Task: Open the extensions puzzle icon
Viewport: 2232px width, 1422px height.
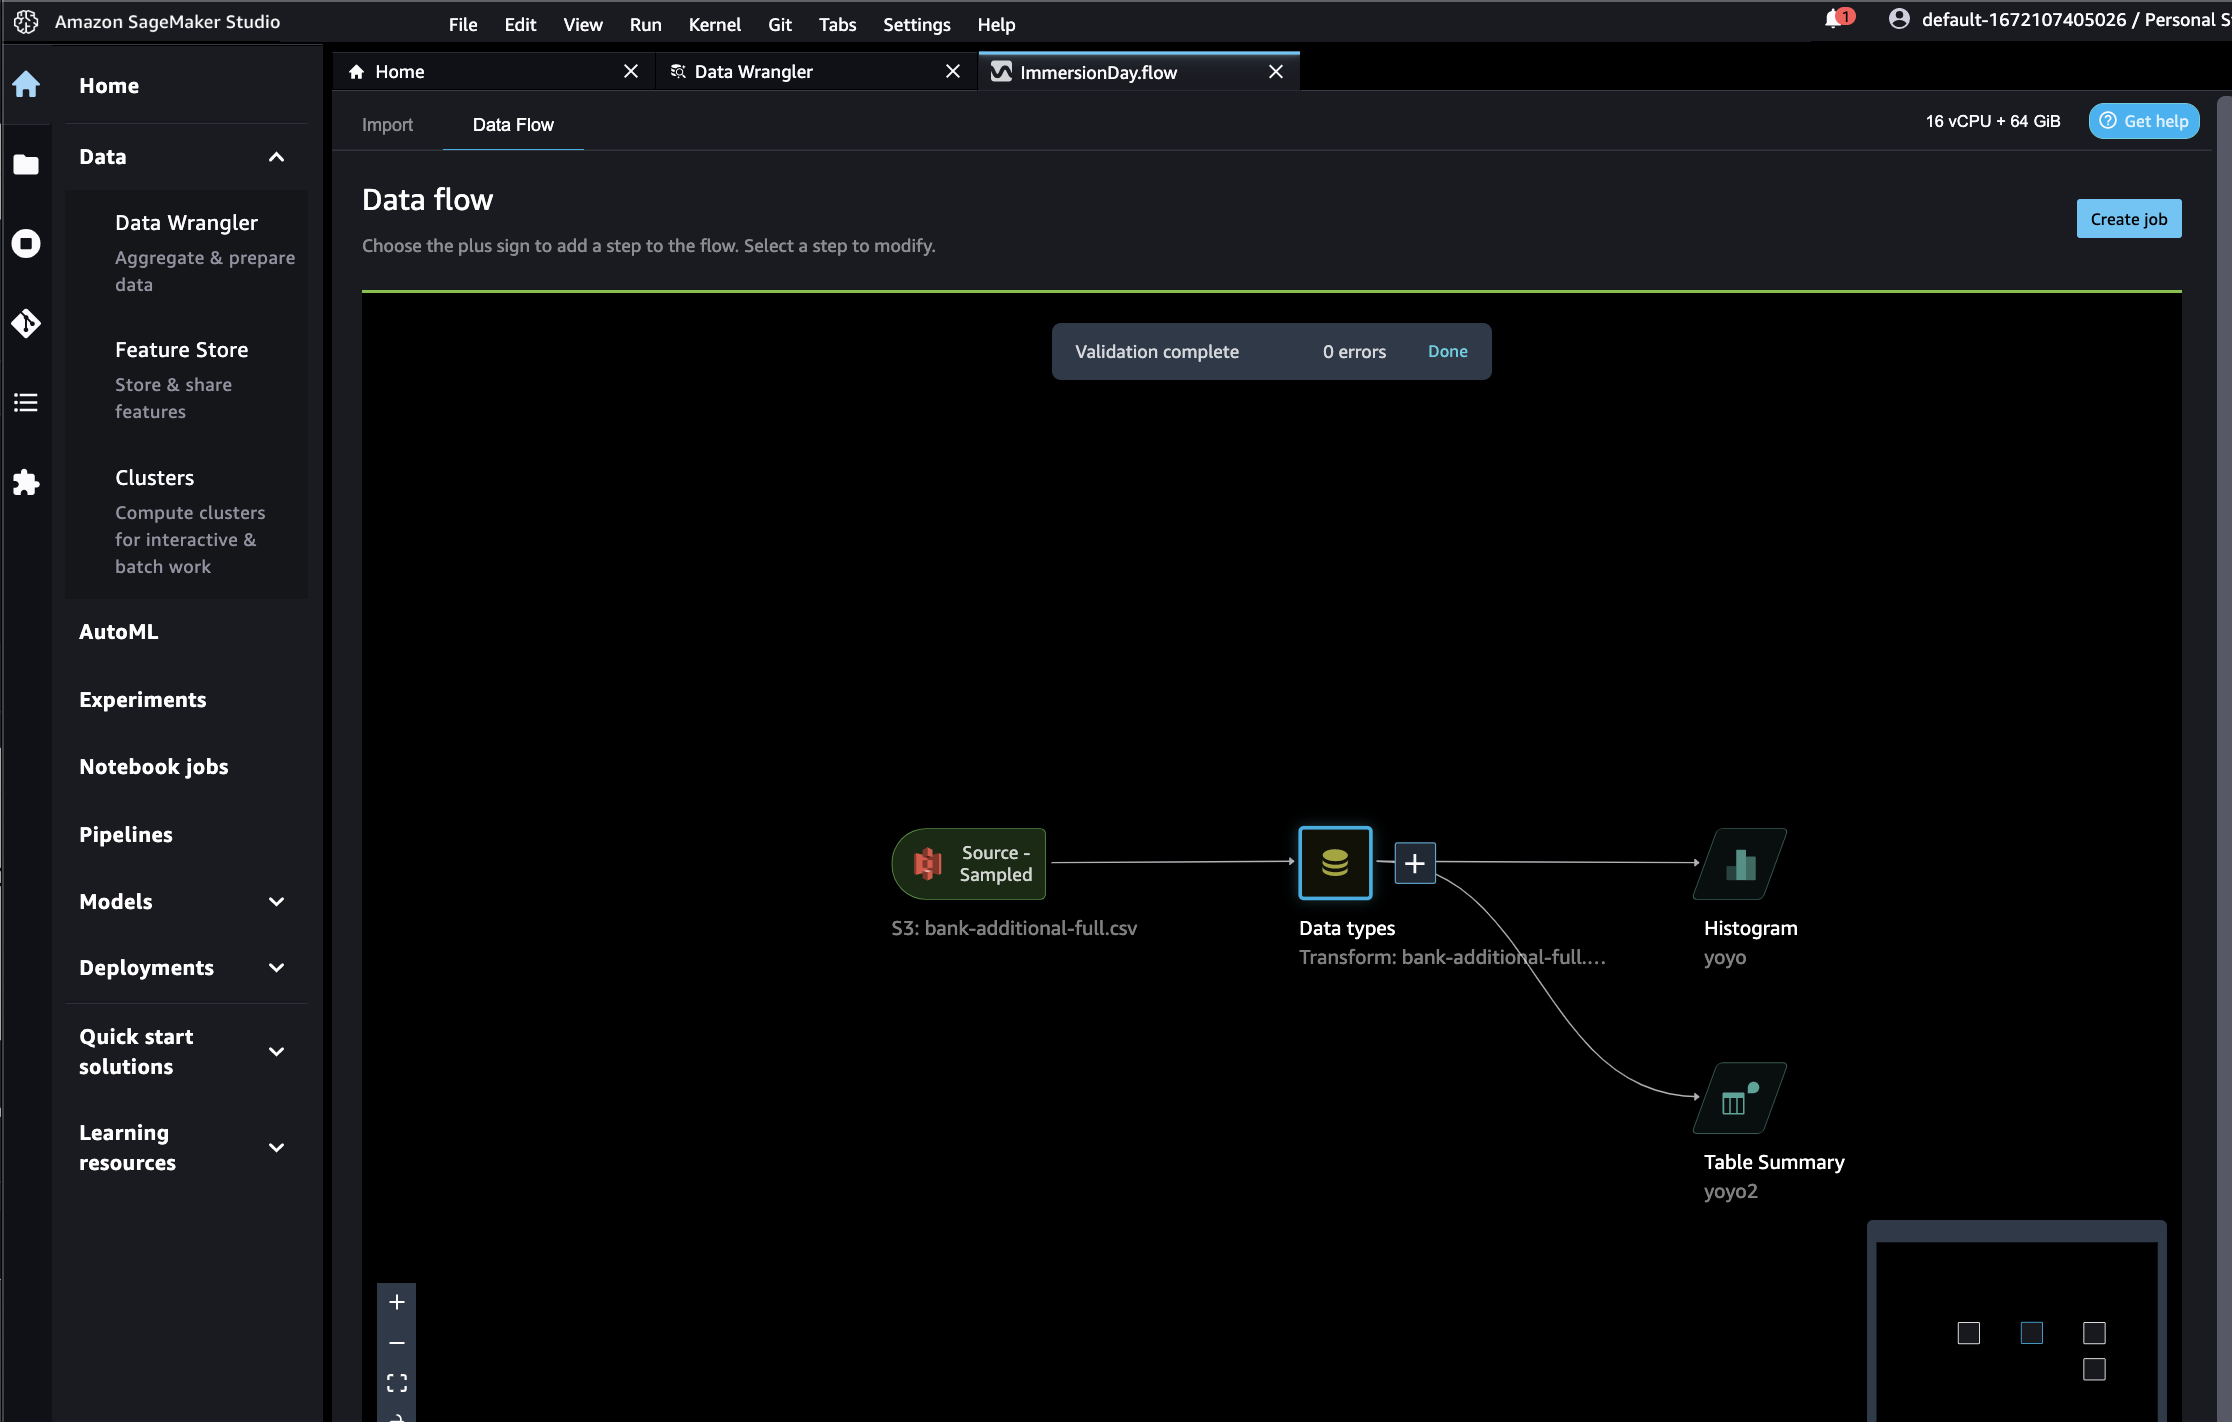Action: (26, 483)
